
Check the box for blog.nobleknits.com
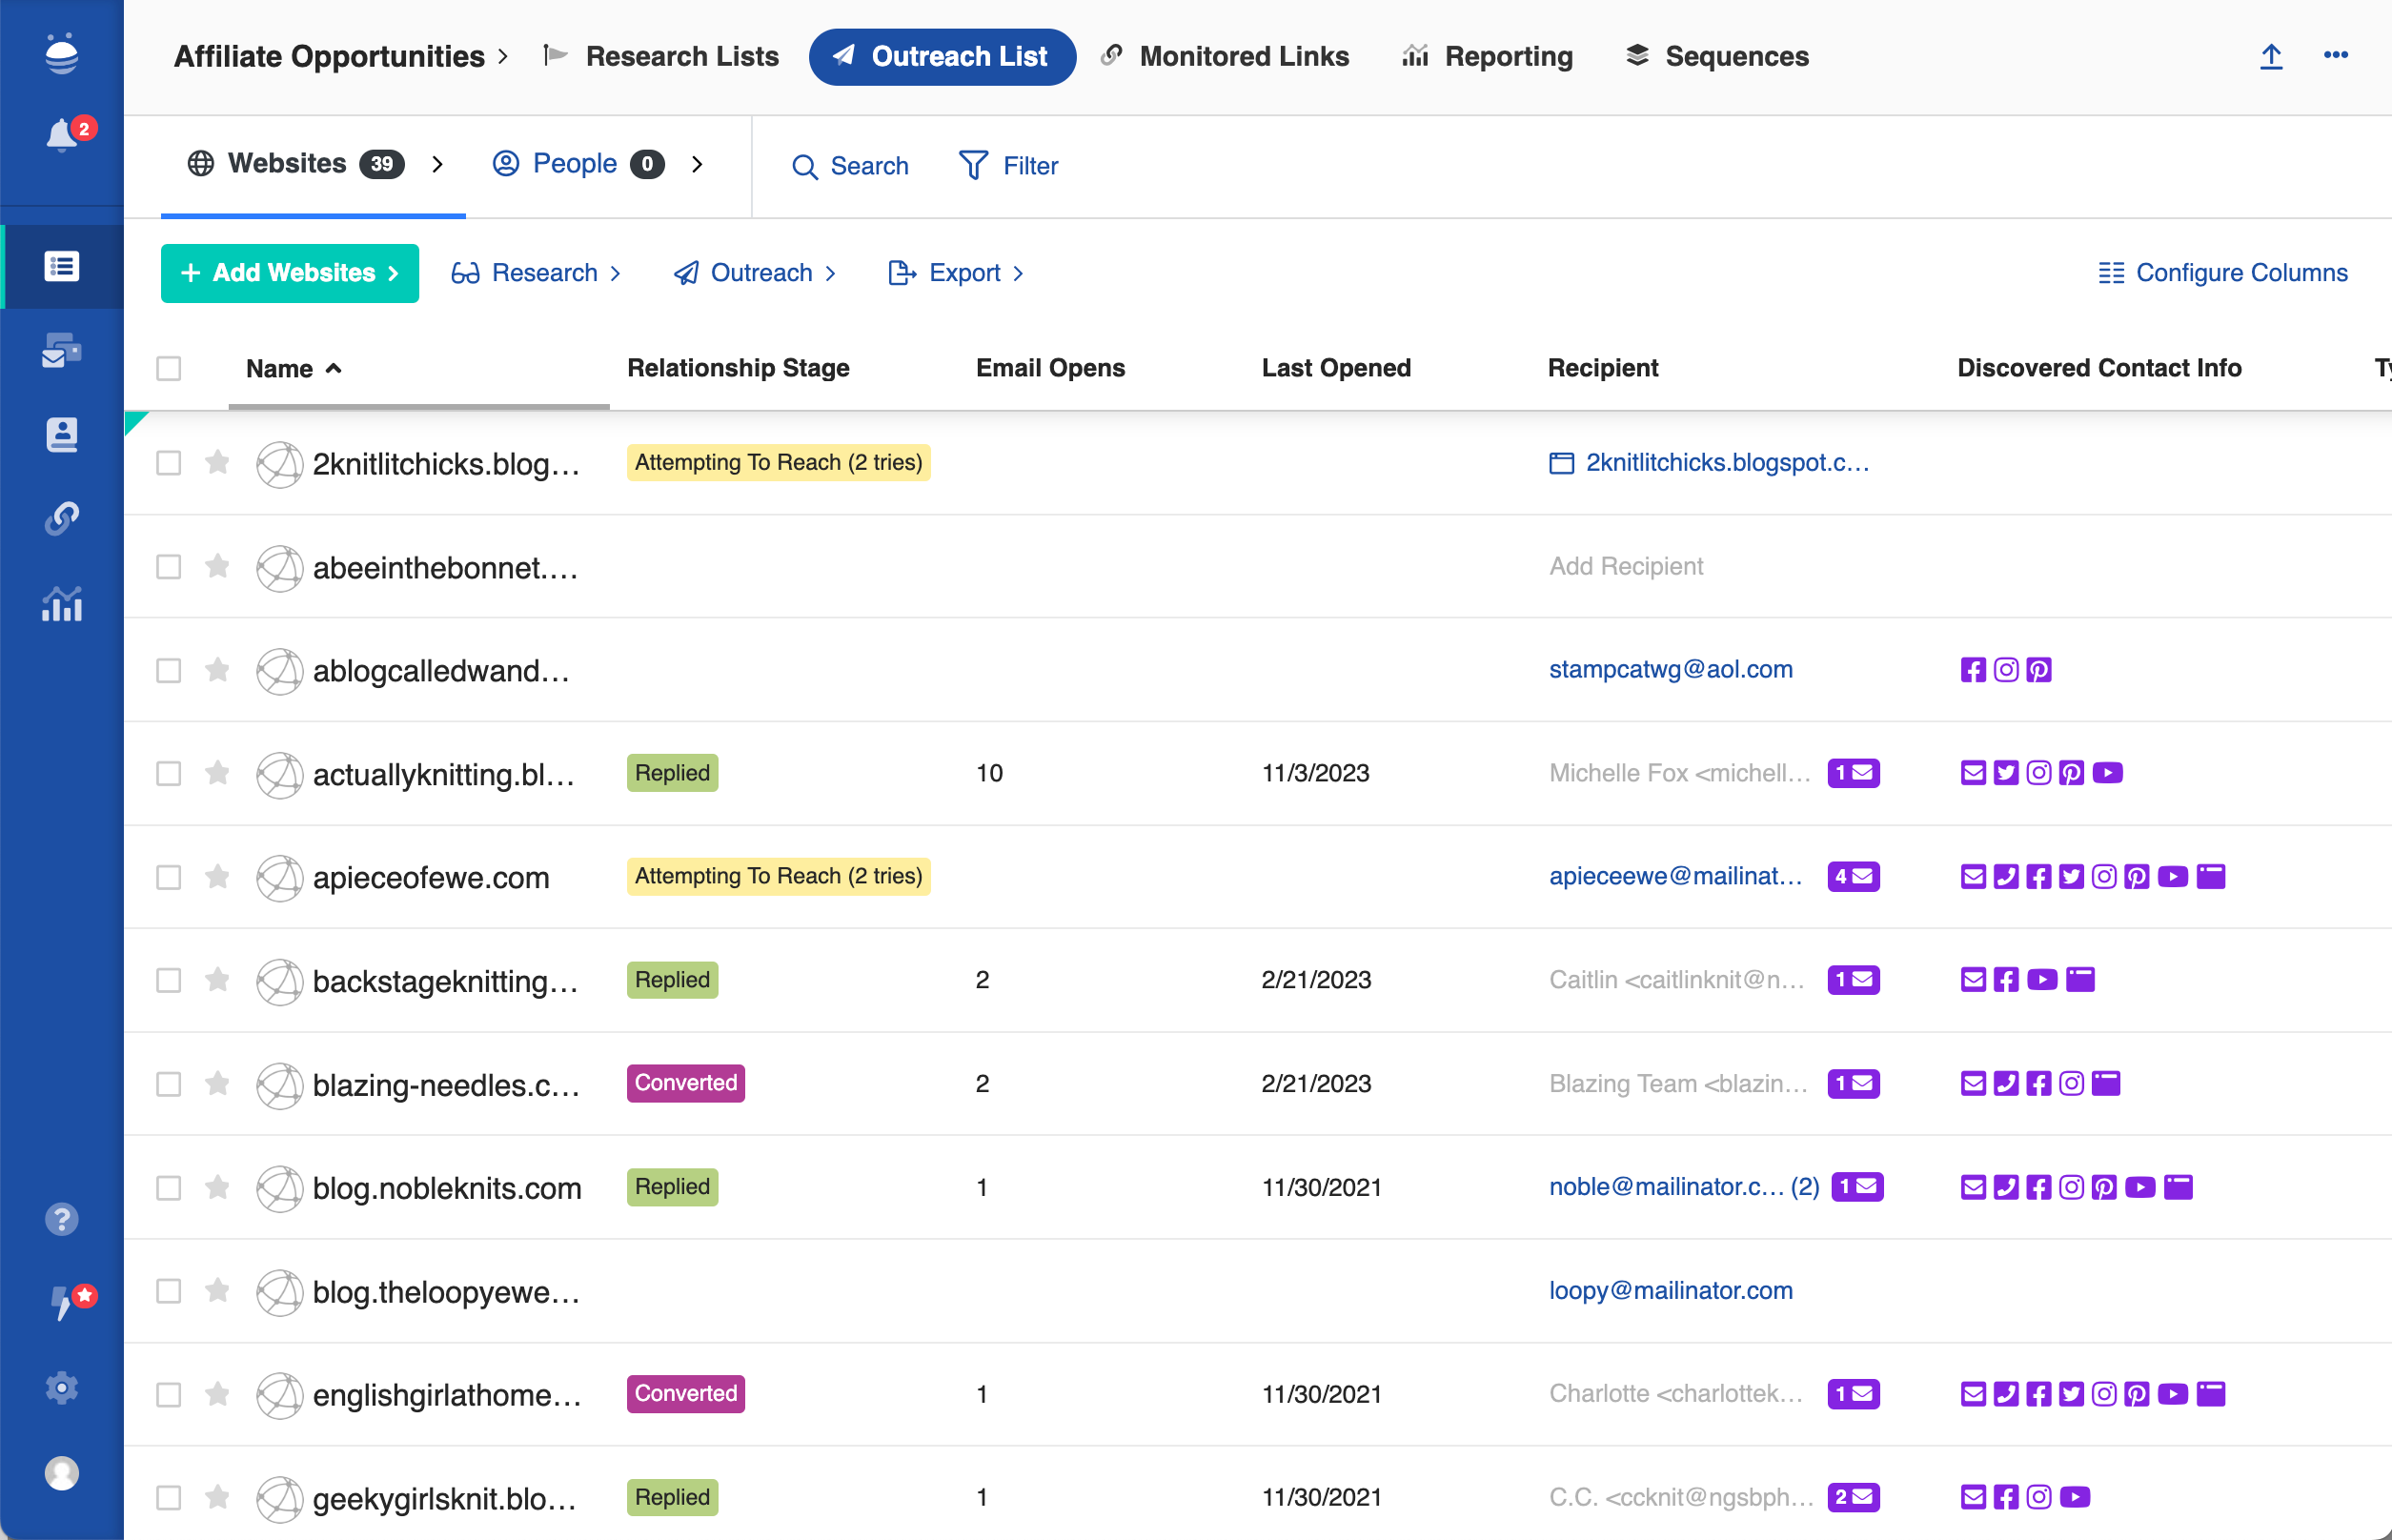click(169, 1188)
